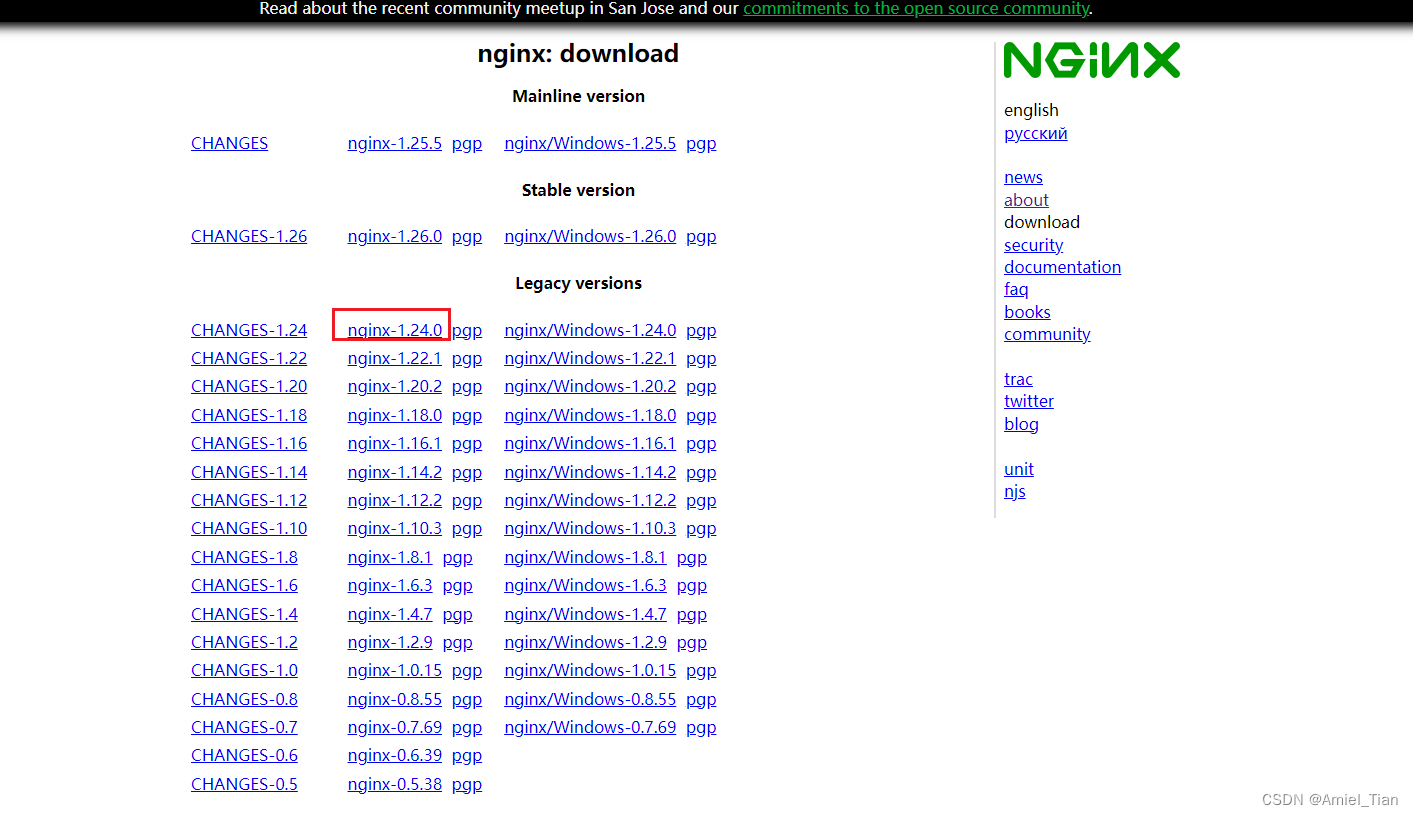
Task: Open CHANGES-1.24 changelog
Action: pos(249,329)
